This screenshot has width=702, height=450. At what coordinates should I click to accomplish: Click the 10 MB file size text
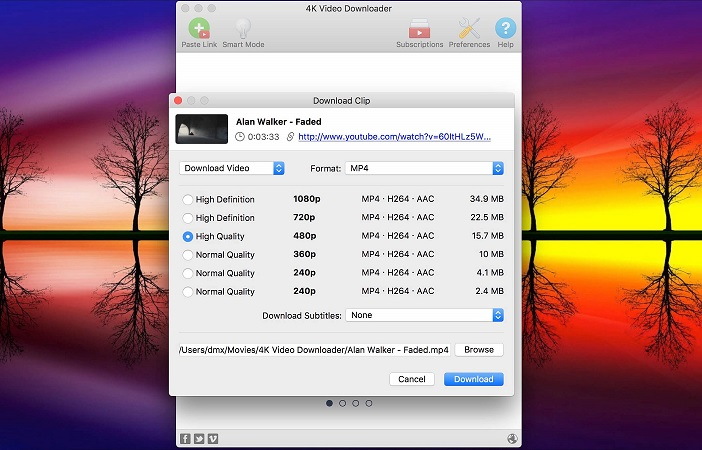(x=491, y=254)
